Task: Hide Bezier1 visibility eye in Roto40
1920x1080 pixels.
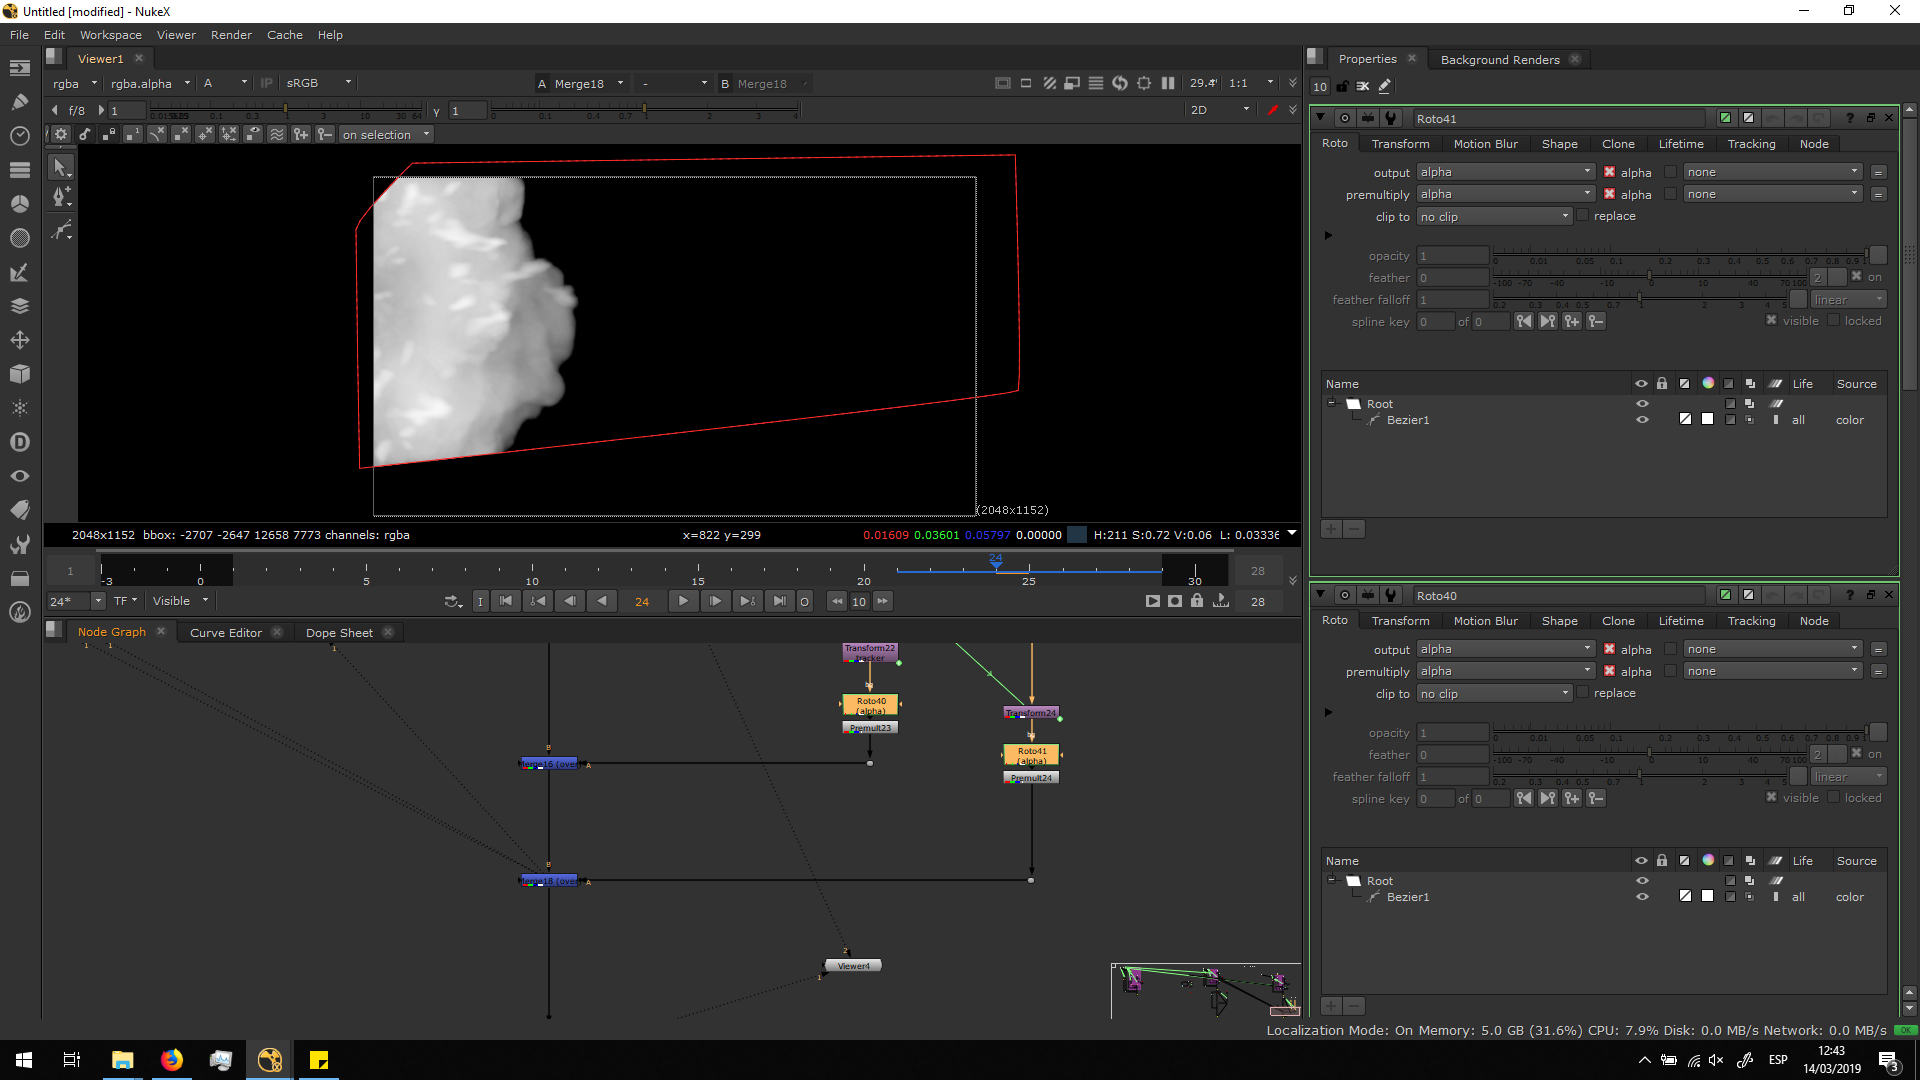Action: click(1641, 897)
